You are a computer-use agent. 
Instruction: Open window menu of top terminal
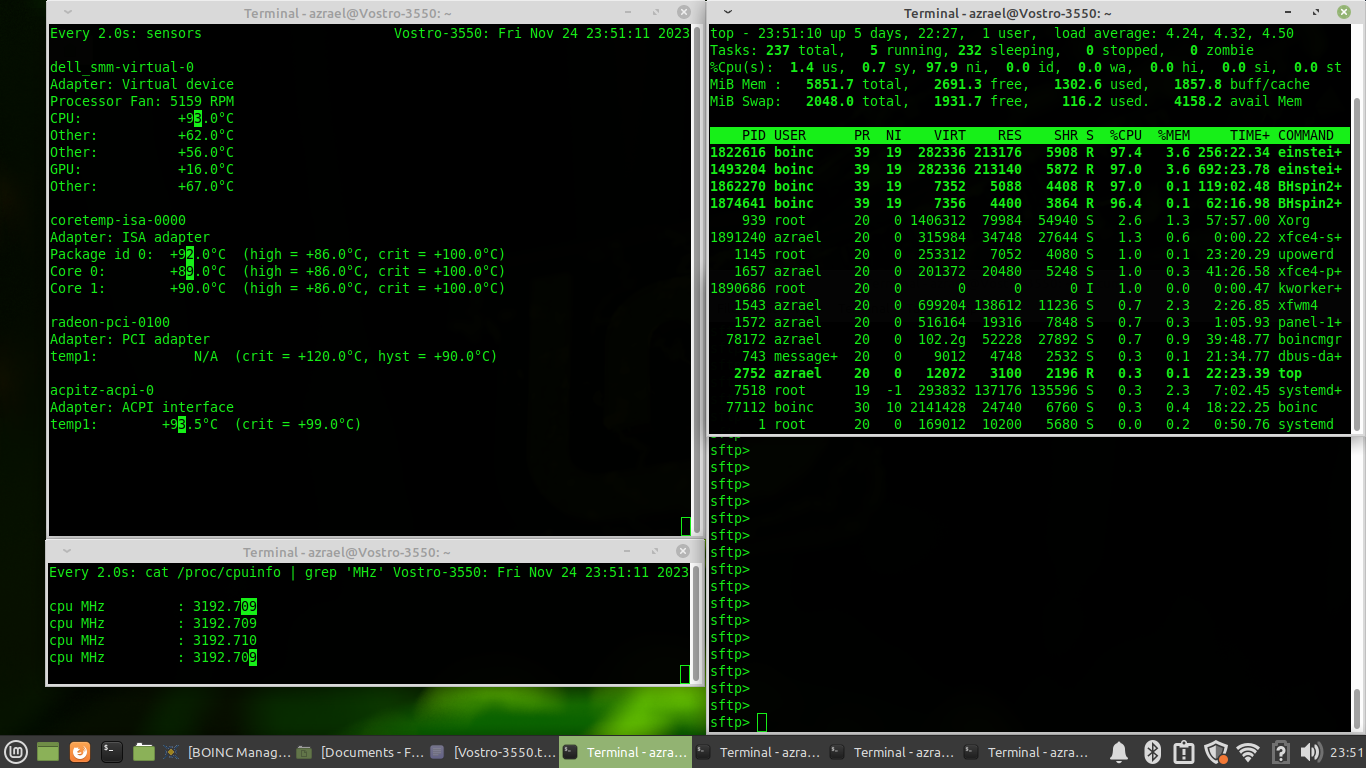coord(727,13)
